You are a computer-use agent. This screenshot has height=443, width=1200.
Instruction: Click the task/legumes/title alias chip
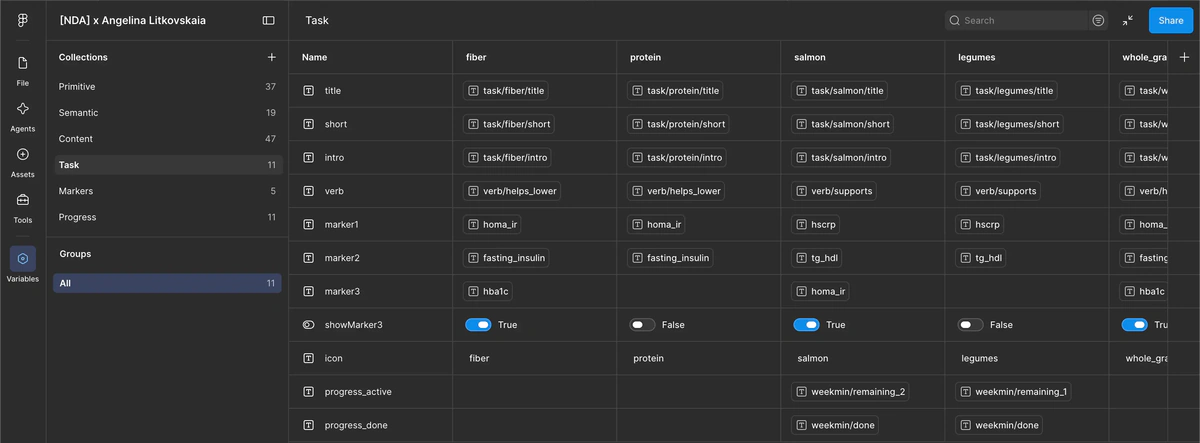[1007, 91]
